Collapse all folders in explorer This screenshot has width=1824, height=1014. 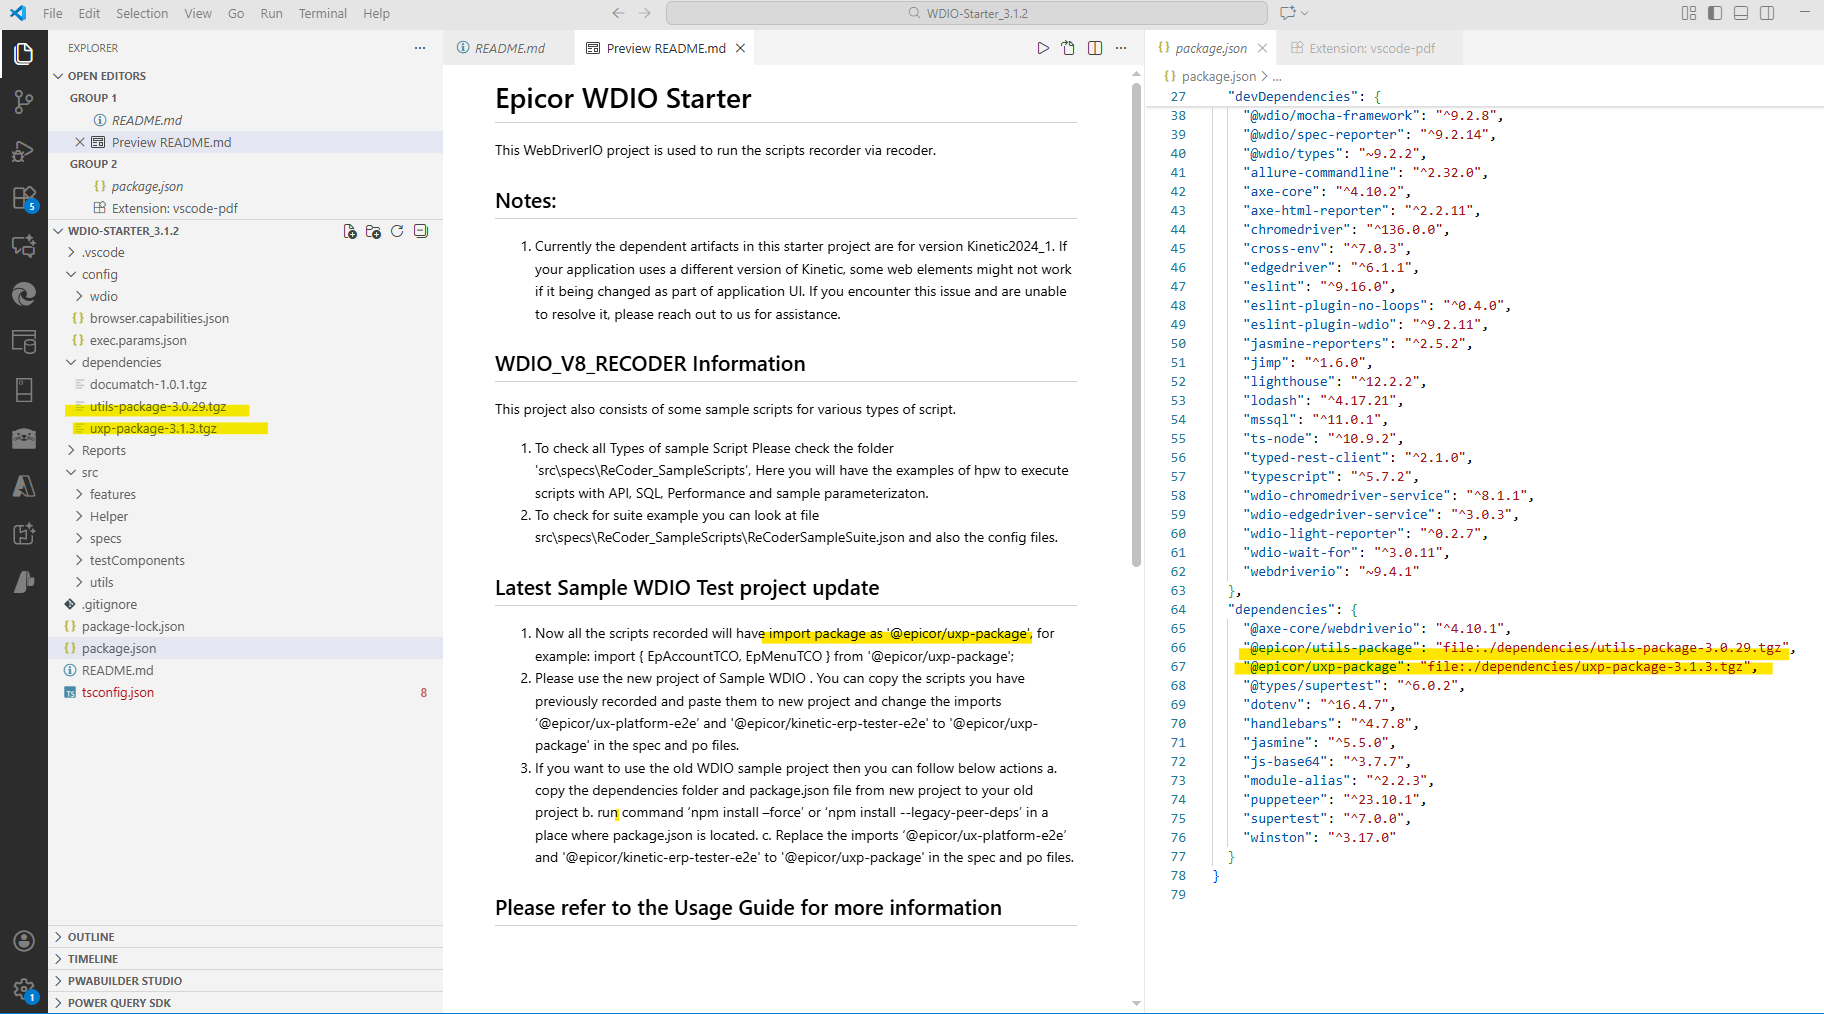(x=421, y=231)
